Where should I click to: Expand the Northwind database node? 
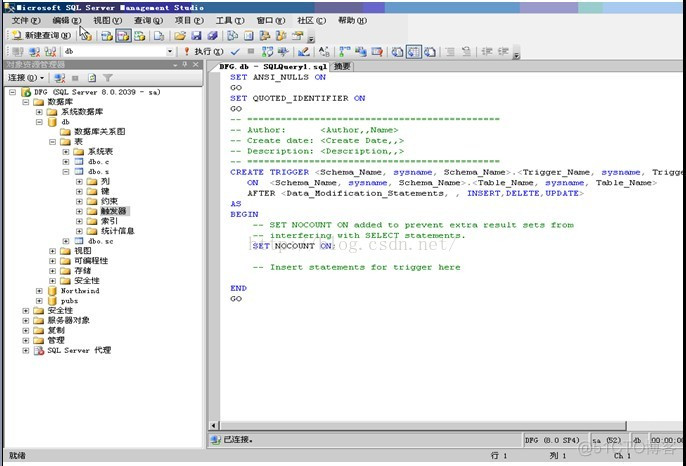pyautogui.click(x=39, y=291)
